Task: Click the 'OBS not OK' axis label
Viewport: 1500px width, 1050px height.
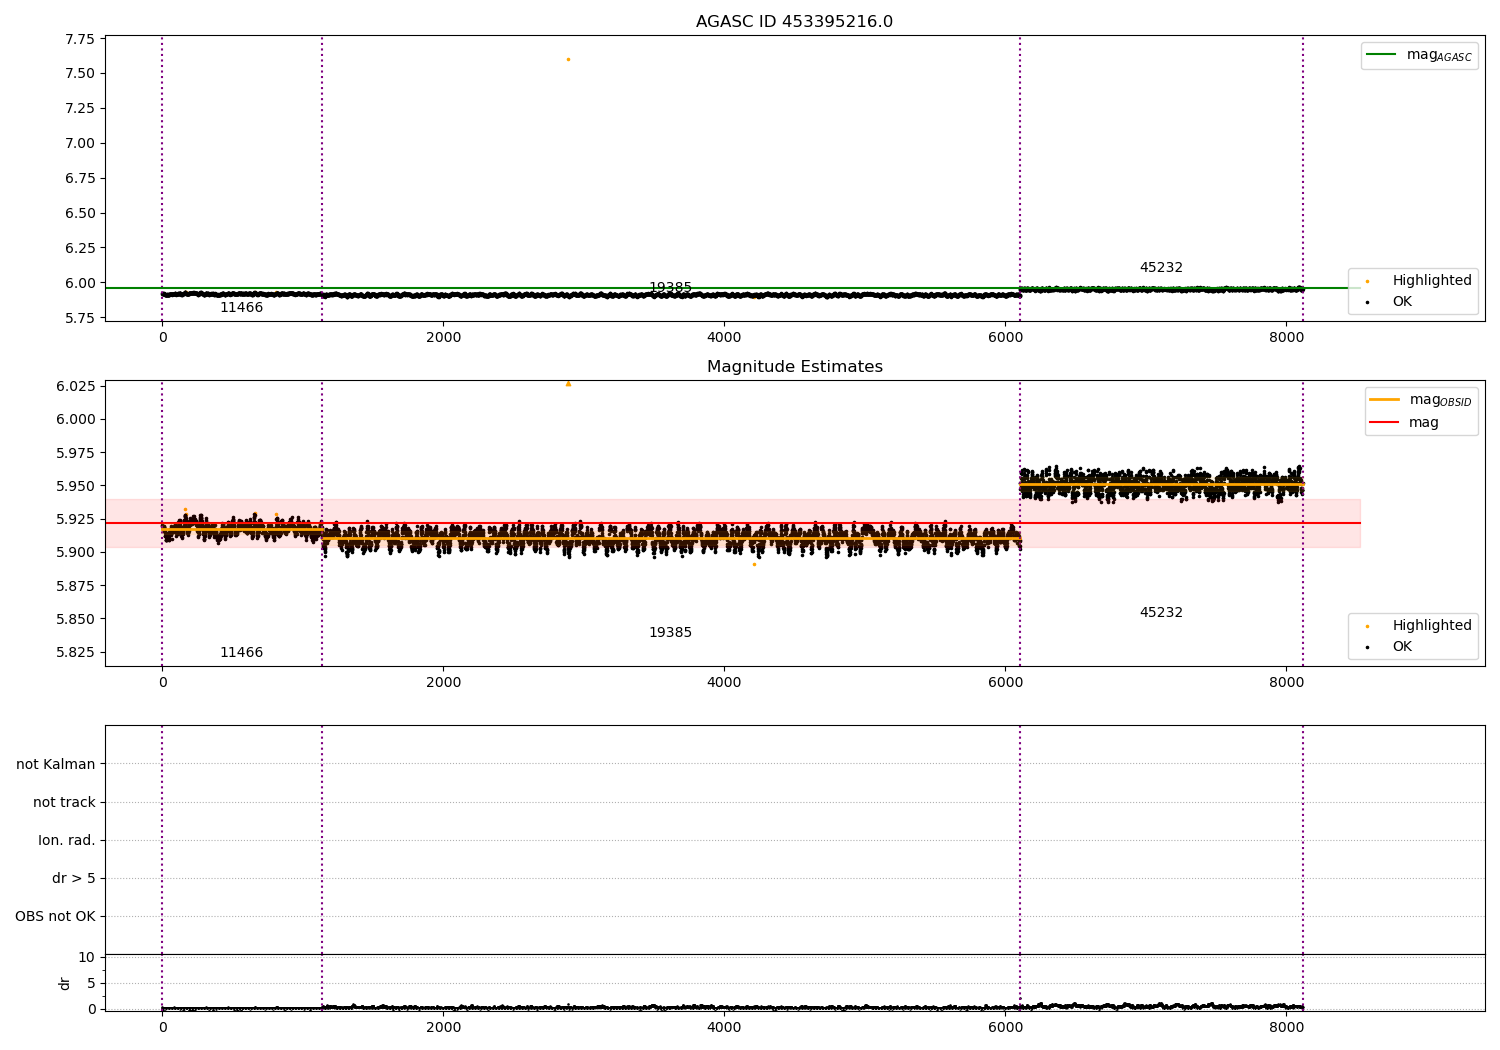Action: tap(55, 917)
